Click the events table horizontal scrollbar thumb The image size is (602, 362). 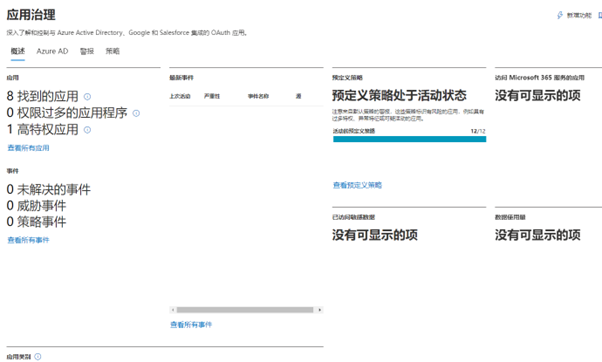(x=245, y=310)
